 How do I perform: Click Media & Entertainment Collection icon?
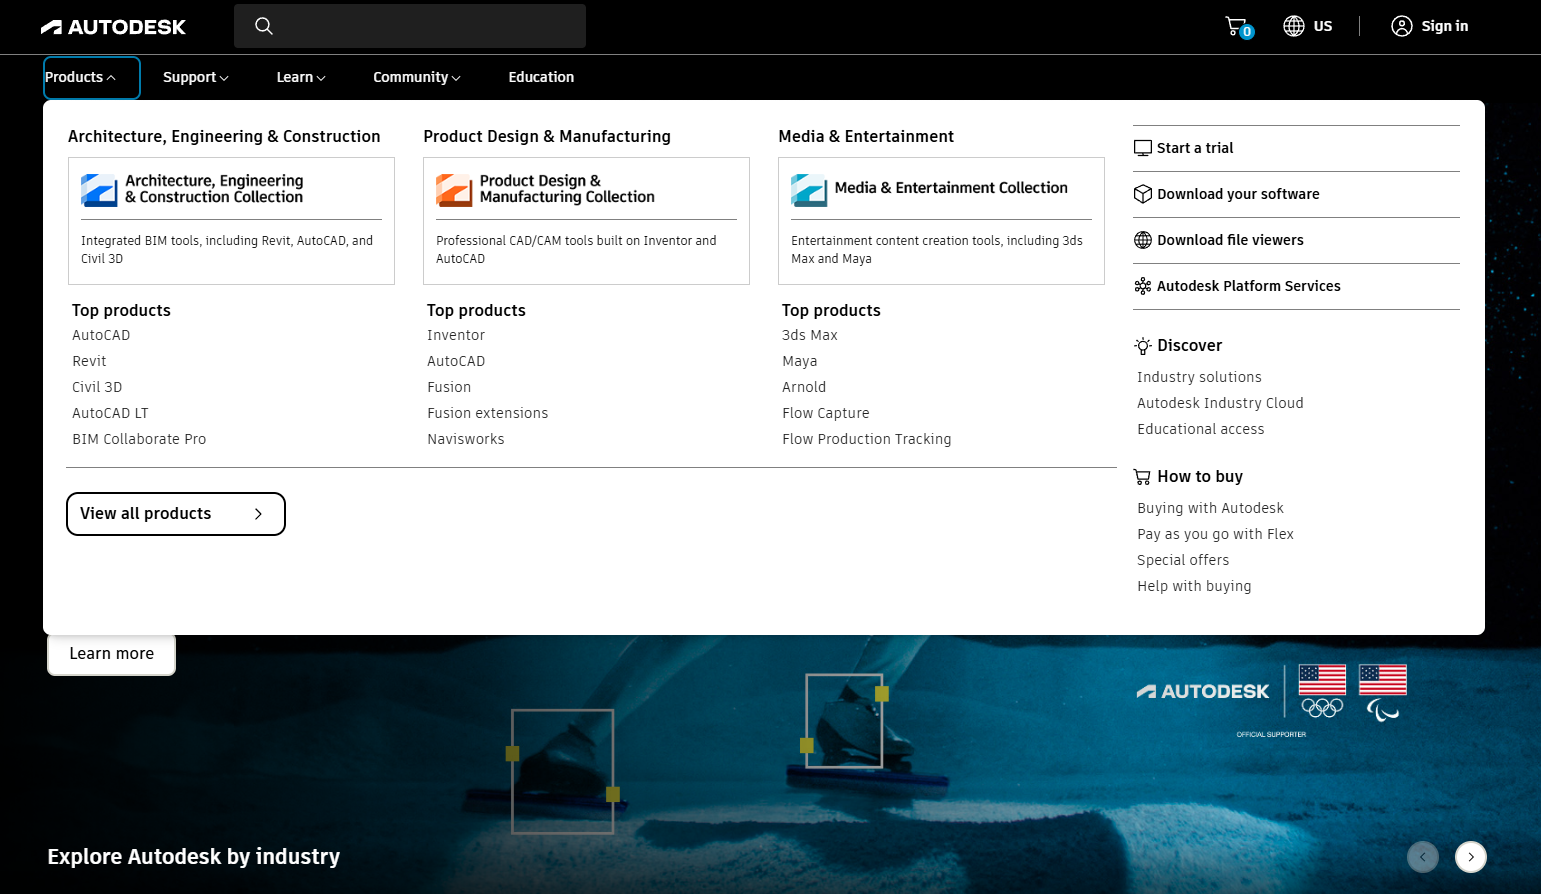tap(809, 189)
